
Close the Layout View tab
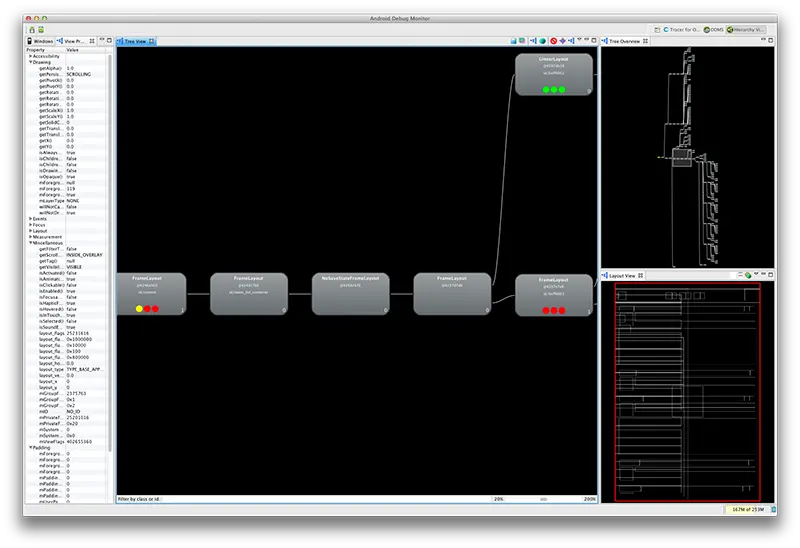click(640, 276)
